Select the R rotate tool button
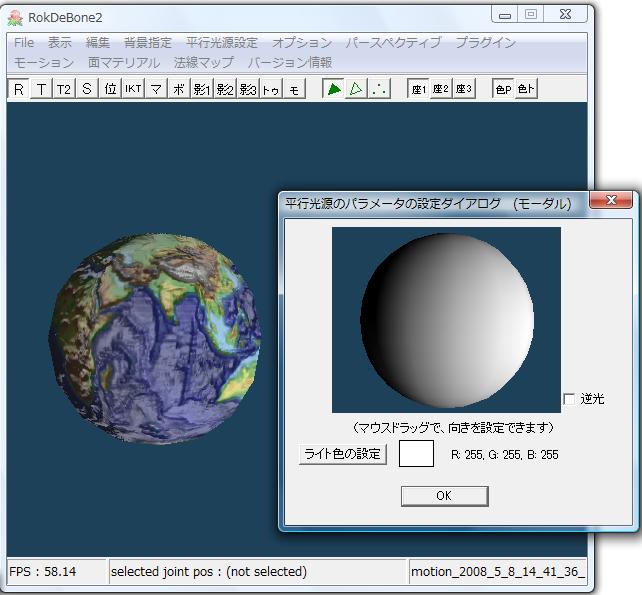This screenshot has height=595, width=642. (18, 89)
